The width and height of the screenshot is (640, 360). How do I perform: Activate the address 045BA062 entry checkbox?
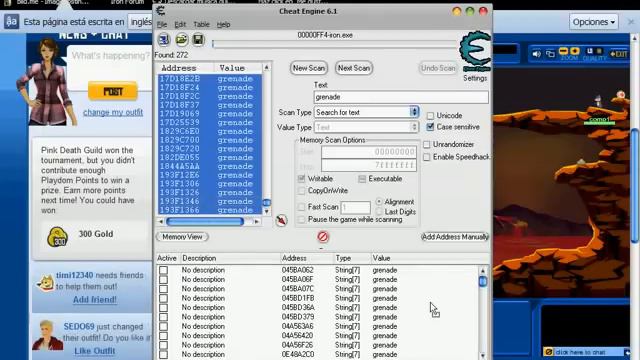(163, 270)
